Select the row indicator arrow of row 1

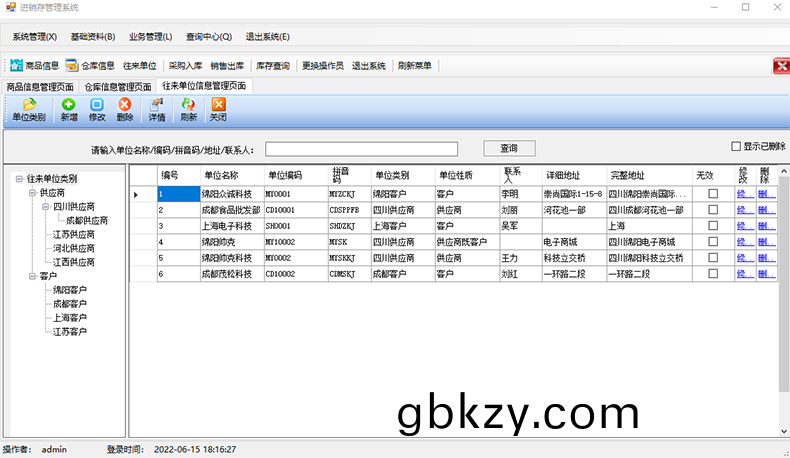[136, 194]
